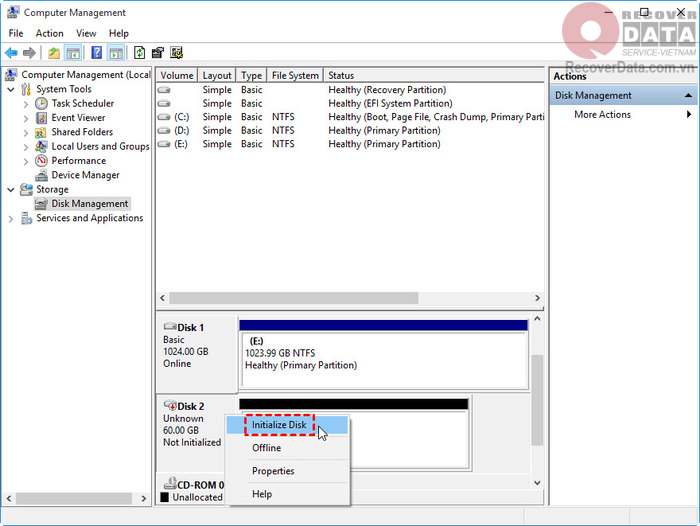Expand the Event Viewer tree node
The image size is (700, 526).
coord(26,118)
